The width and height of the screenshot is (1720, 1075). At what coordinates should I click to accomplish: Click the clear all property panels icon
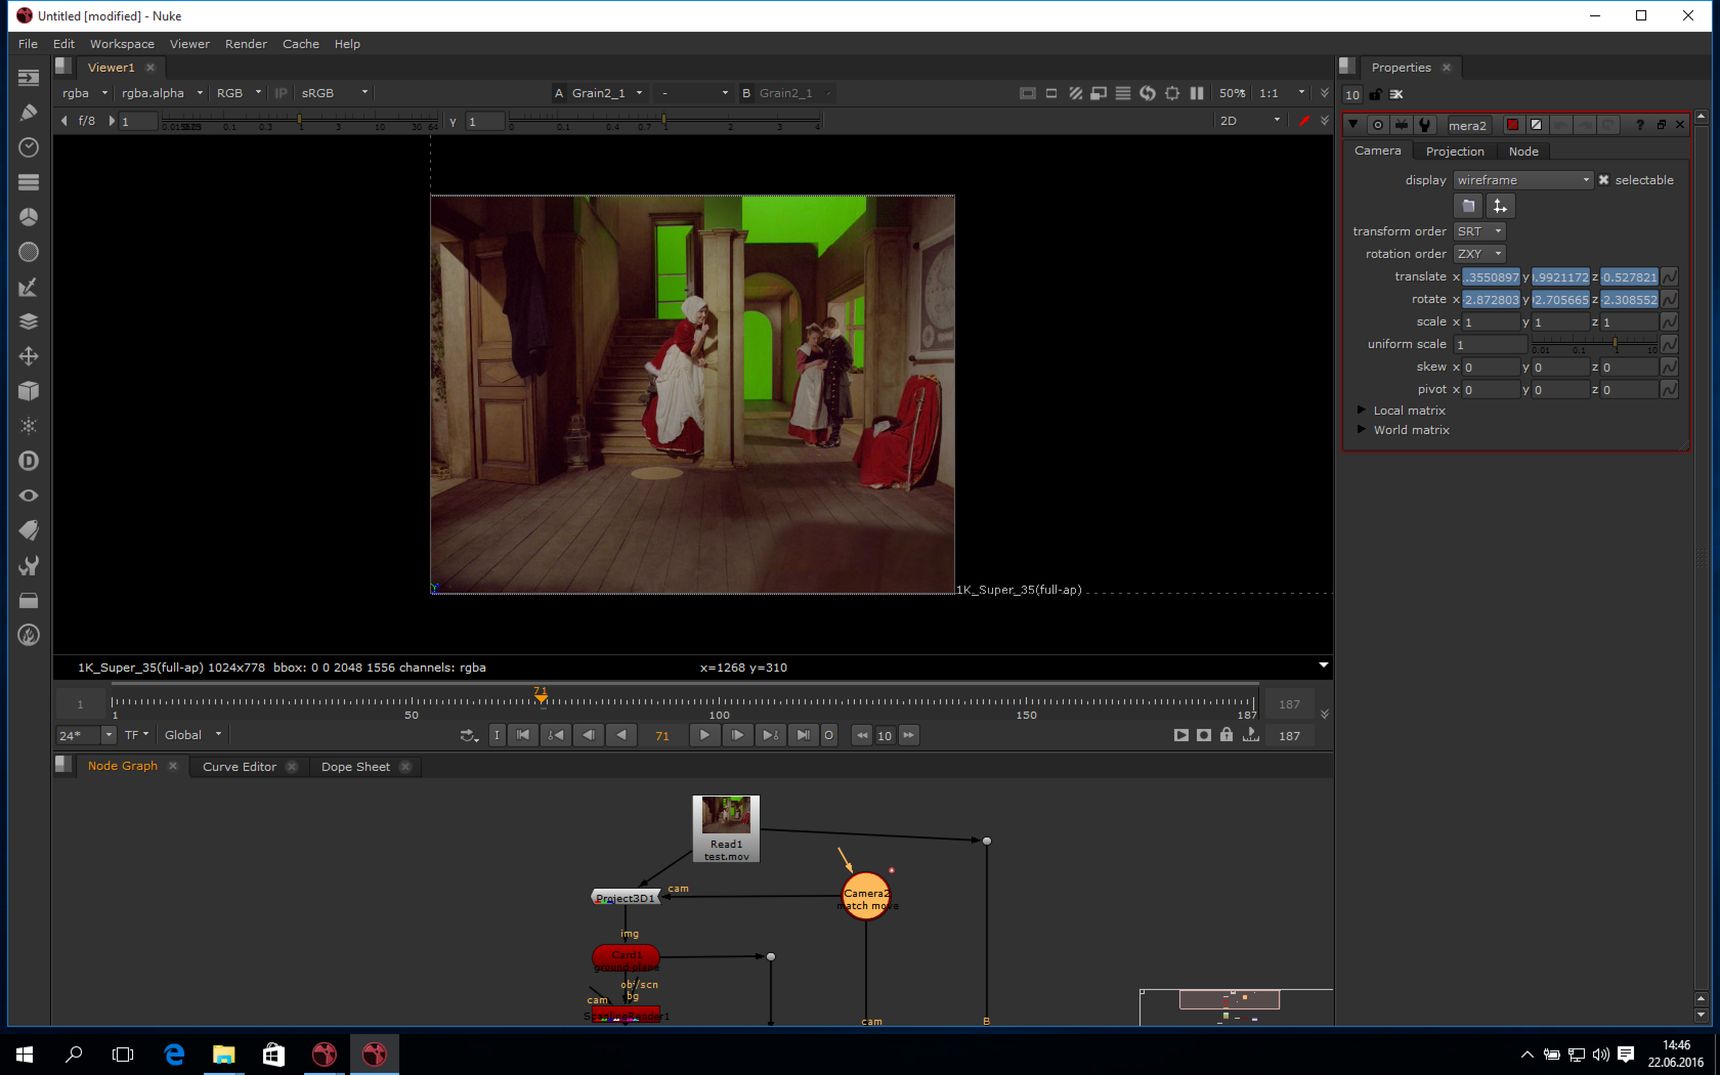[1397, 95]
